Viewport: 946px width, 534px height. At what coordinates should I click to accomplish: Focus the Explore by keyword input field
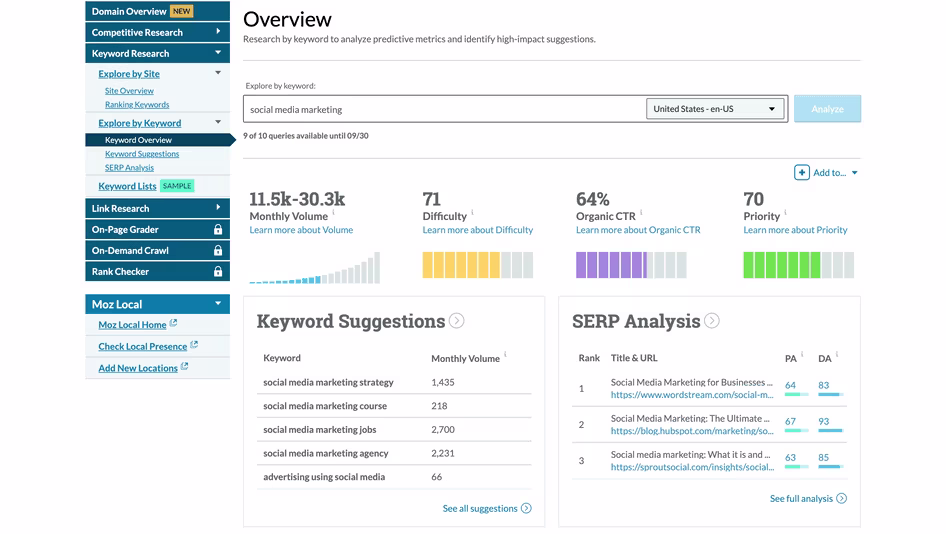click(x=445, y=109)
